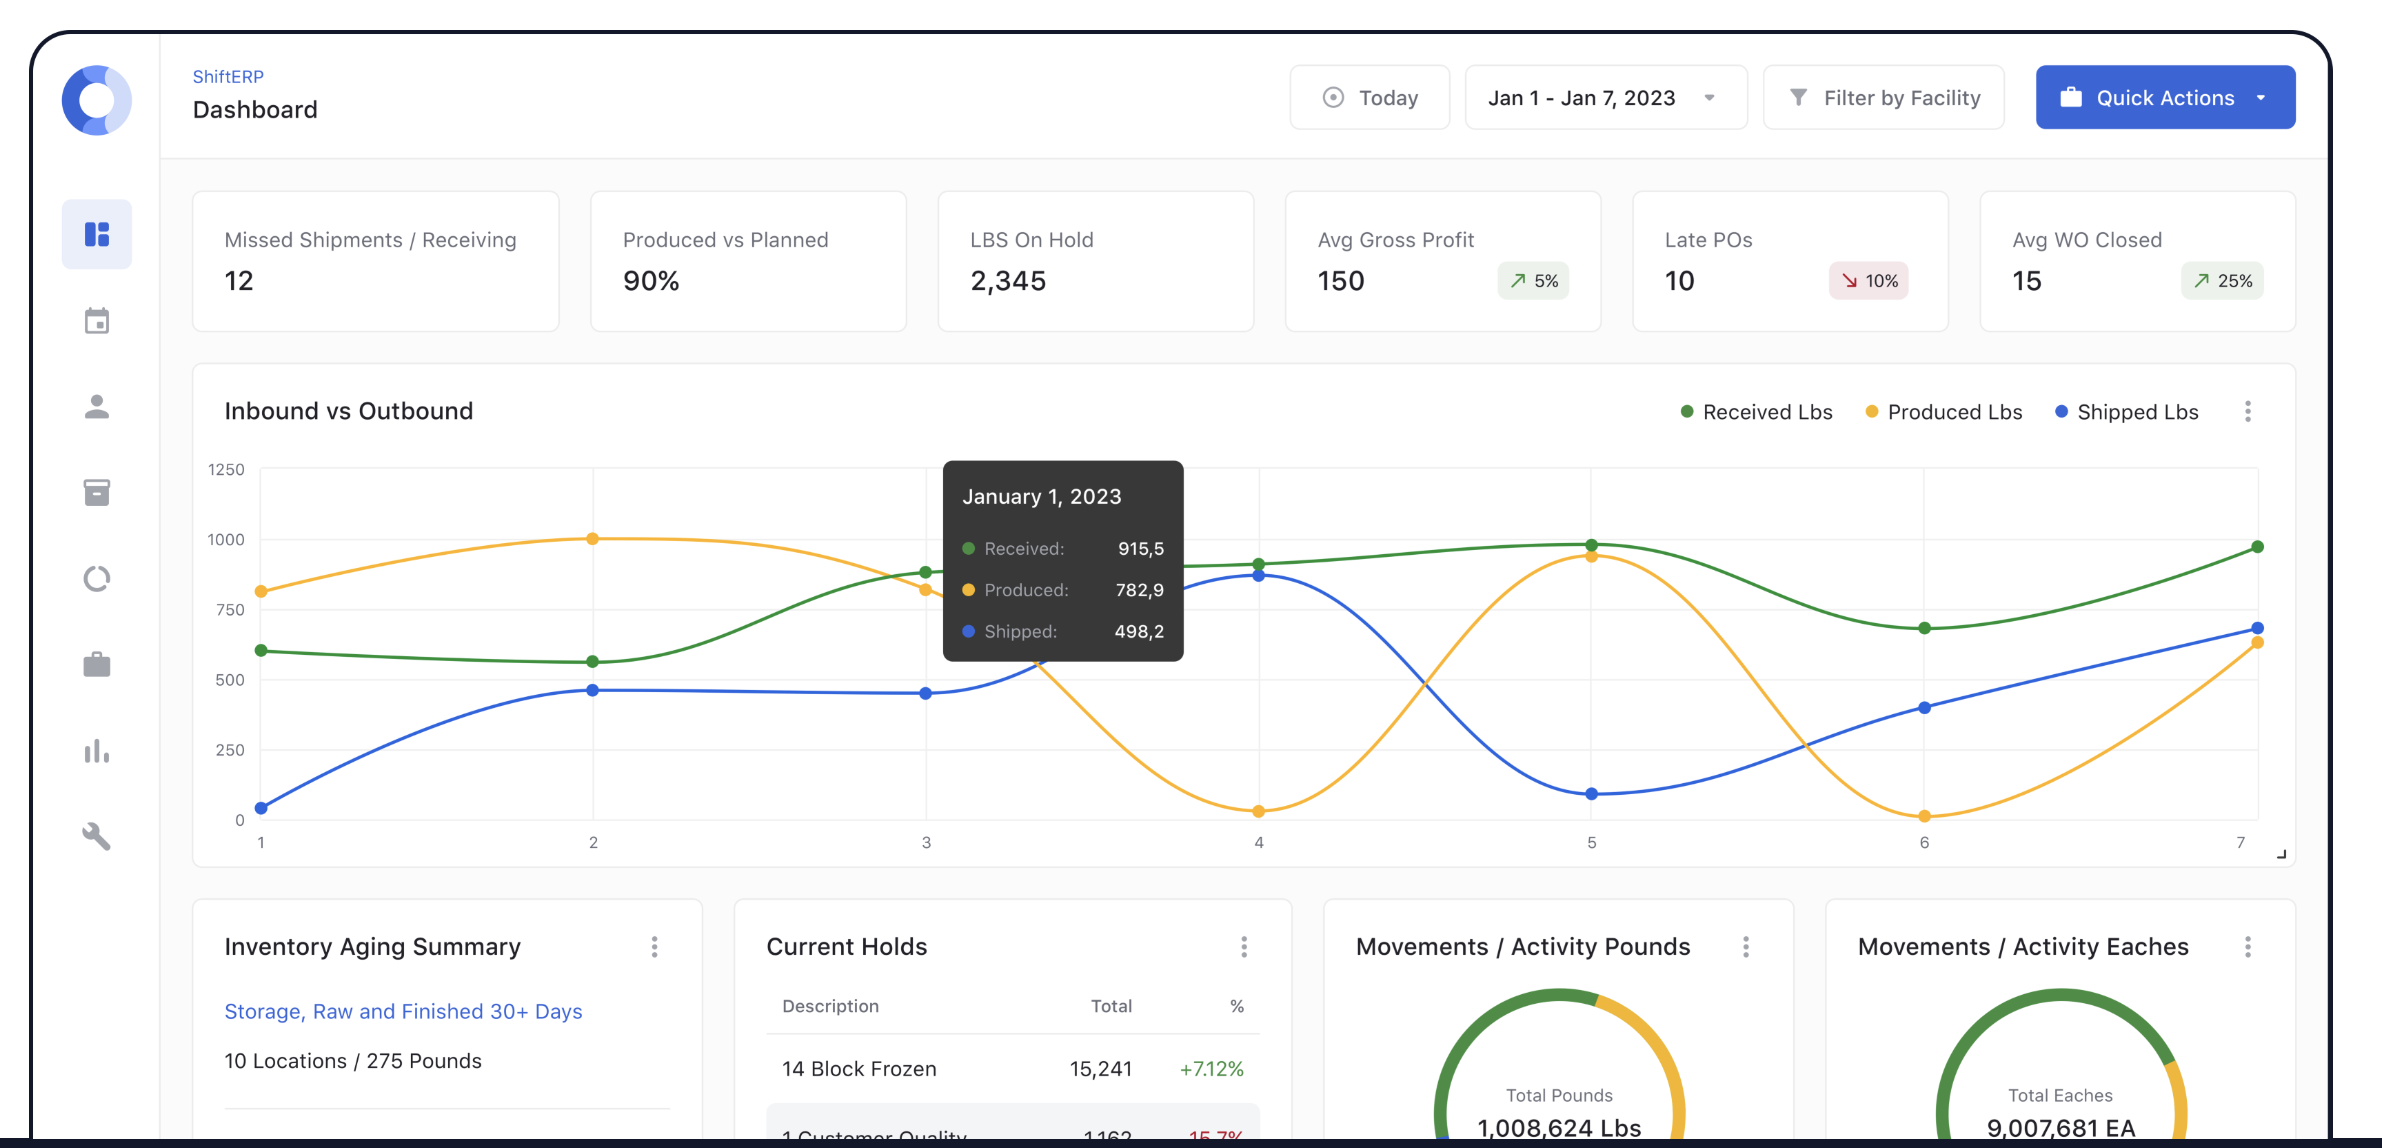The height and width of the screenshot is (1148, 2382).
Task: Expand the Jan 1 - Jan 7, 2023 date range dropdown
Action: (1606, 98)
